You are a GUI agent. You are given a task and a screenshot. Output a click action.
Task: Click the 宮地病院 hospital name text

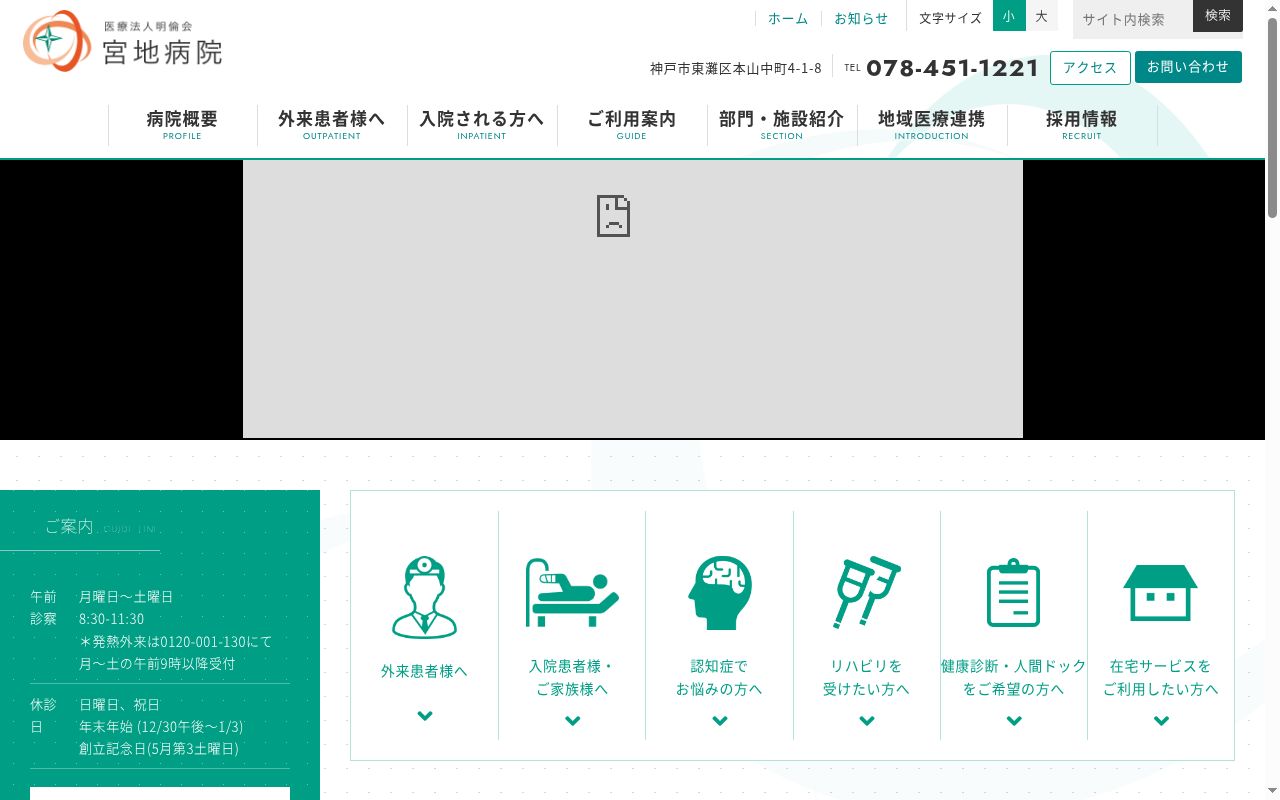(163, 52)
